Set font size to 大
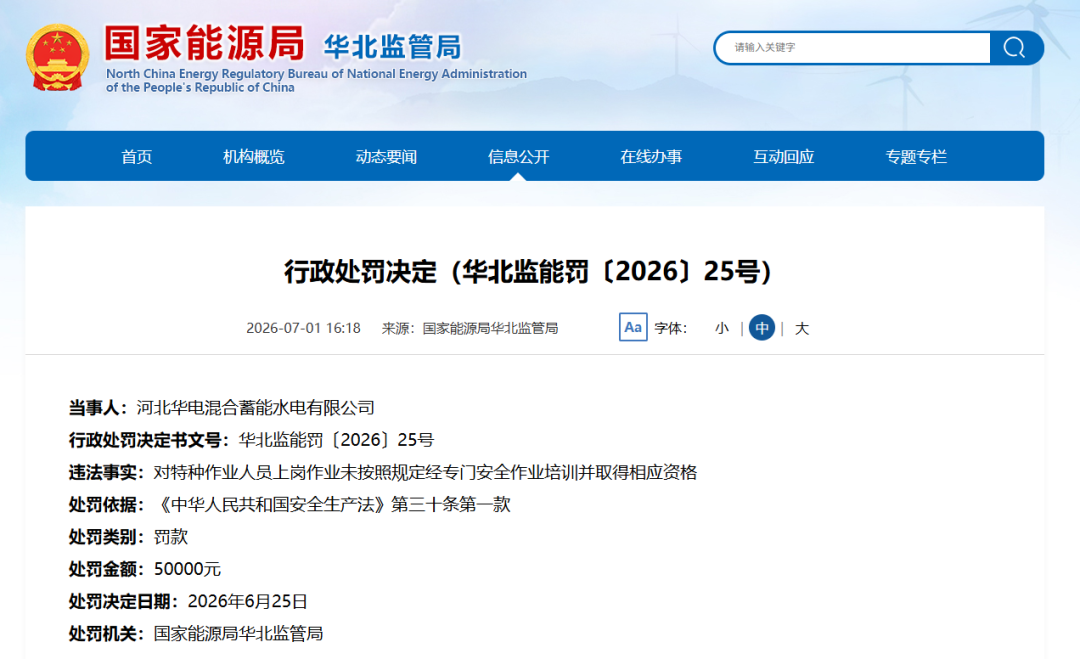1080x659 pixels. (802, 328)
